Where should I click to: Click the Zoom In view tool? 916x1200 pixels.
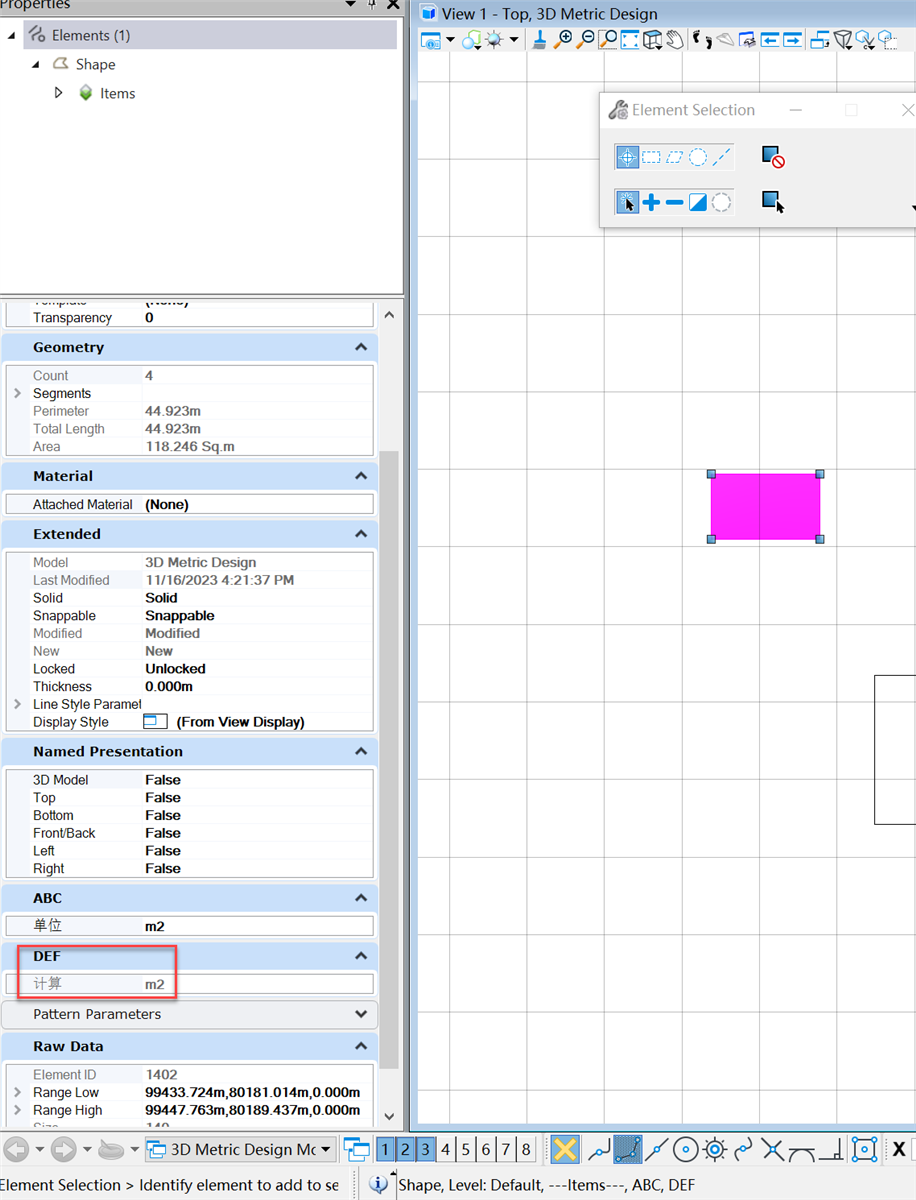564,40
